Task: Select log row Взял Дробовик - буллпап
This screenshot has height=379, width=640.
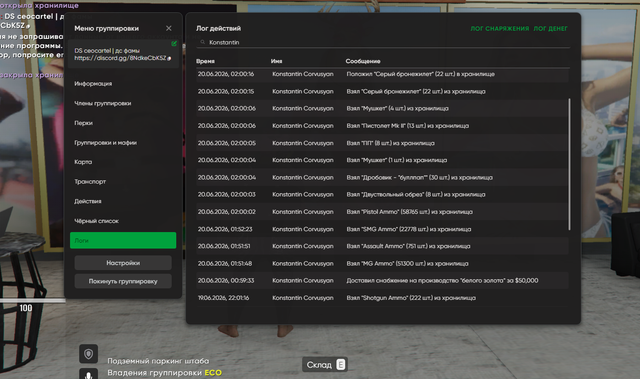Action: pos(382,177)
